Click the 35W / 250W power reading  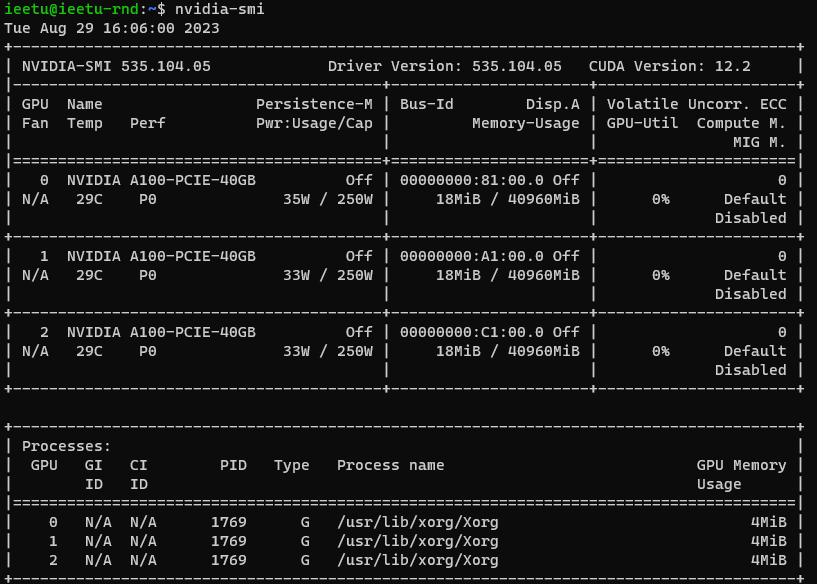(x=328, y=199)
